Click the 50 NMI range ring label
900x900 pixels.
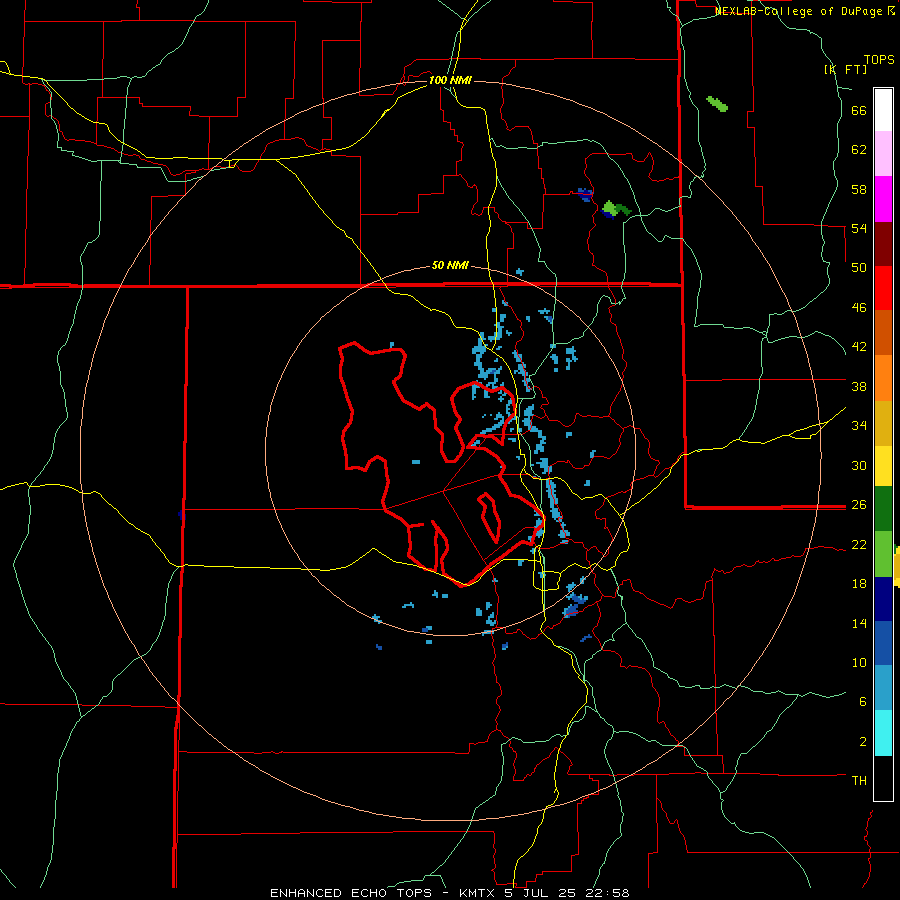(450, 265)
